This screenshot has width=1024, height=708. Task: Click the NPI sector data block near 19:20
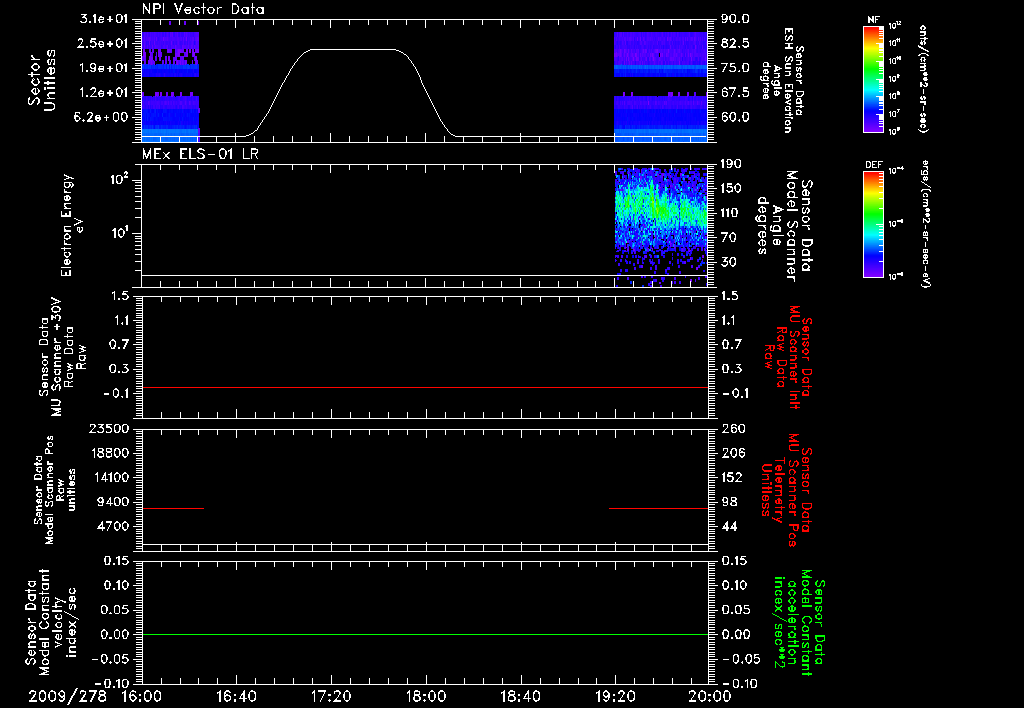(661, 85)
